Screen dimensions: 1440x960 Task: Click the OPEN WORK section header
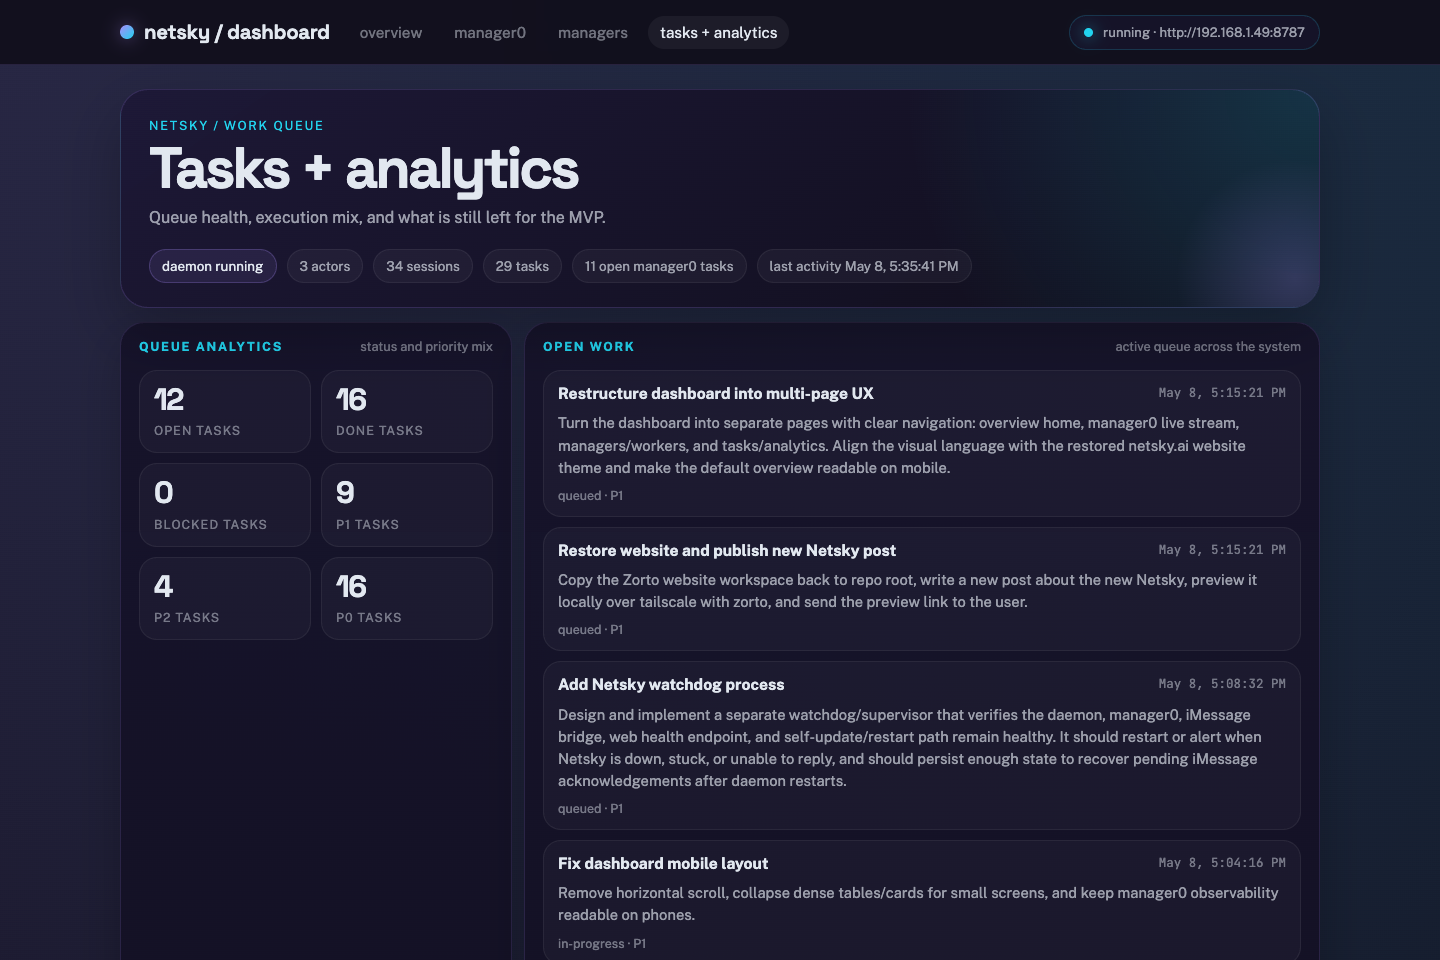[x=589, y=347]
